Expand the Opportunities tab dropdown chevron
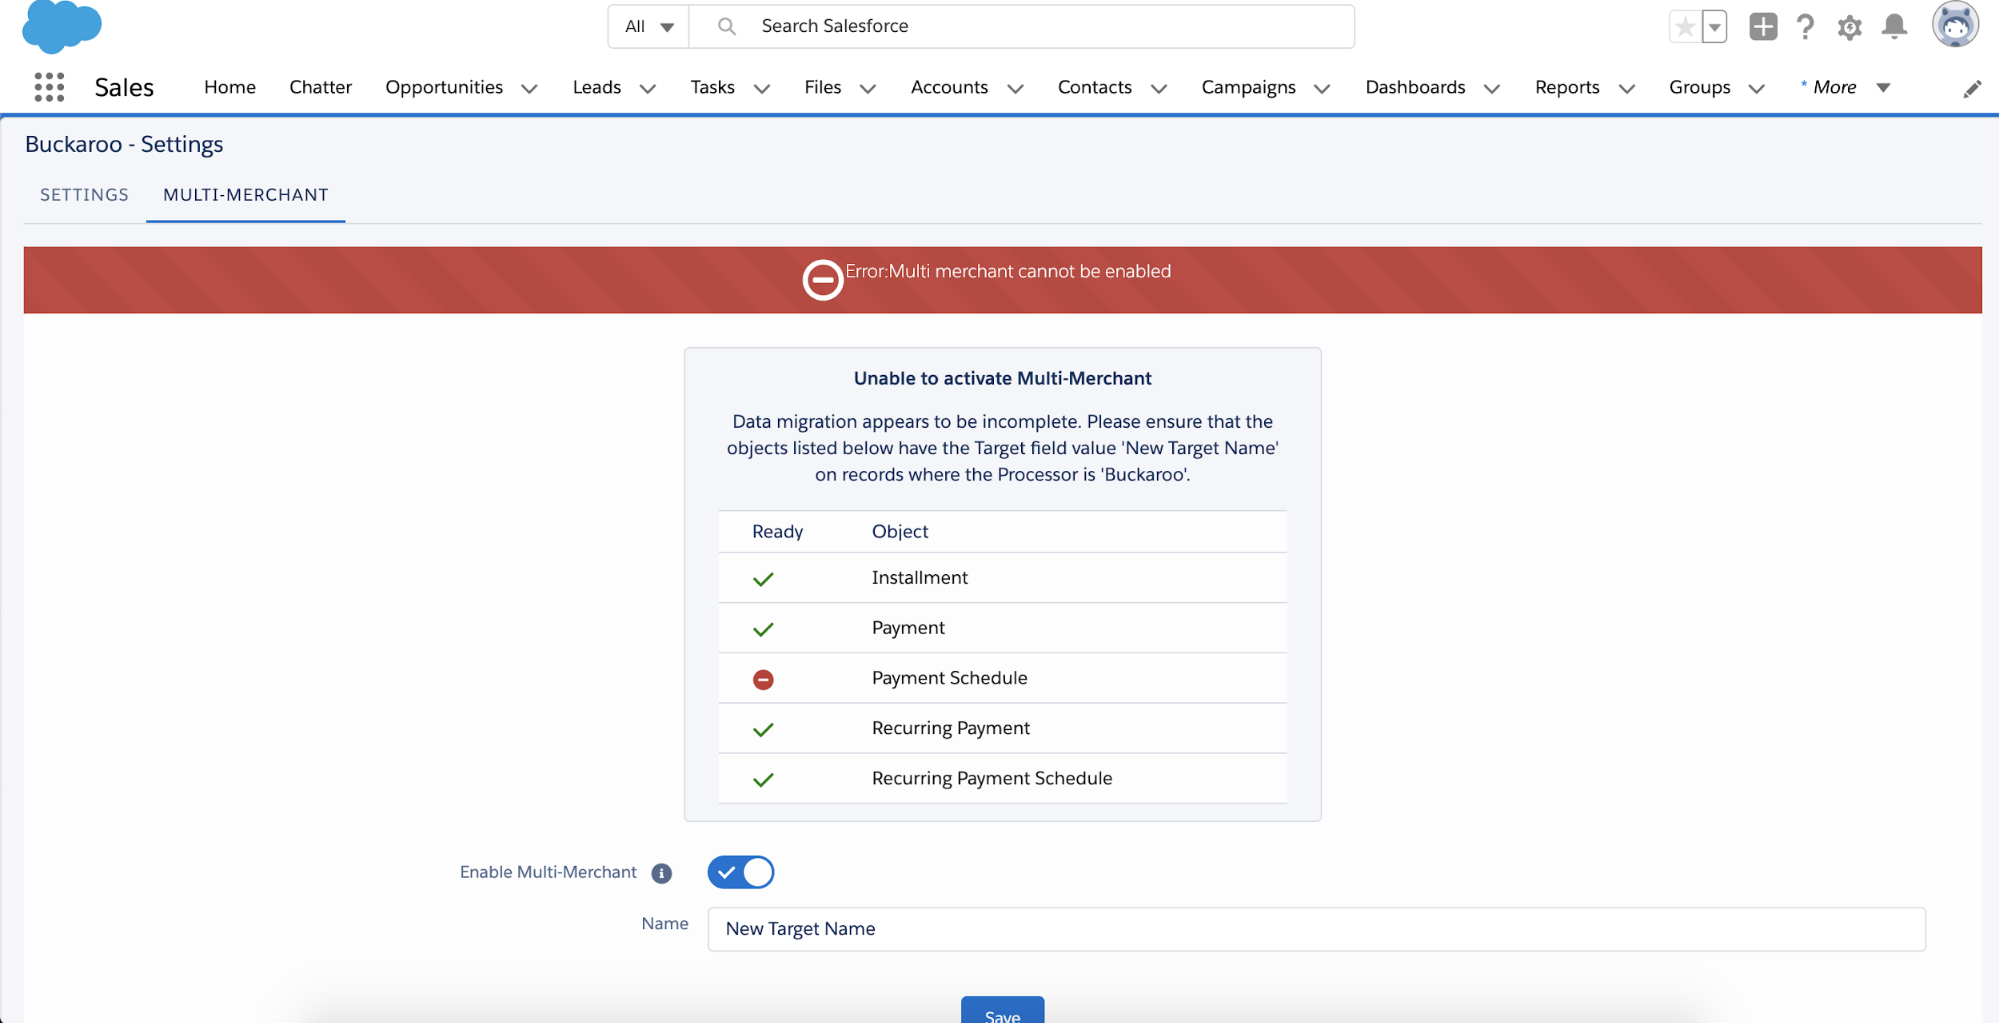Image resolution: width=1999 pixels, height=1023 pixels. [530, 88]
